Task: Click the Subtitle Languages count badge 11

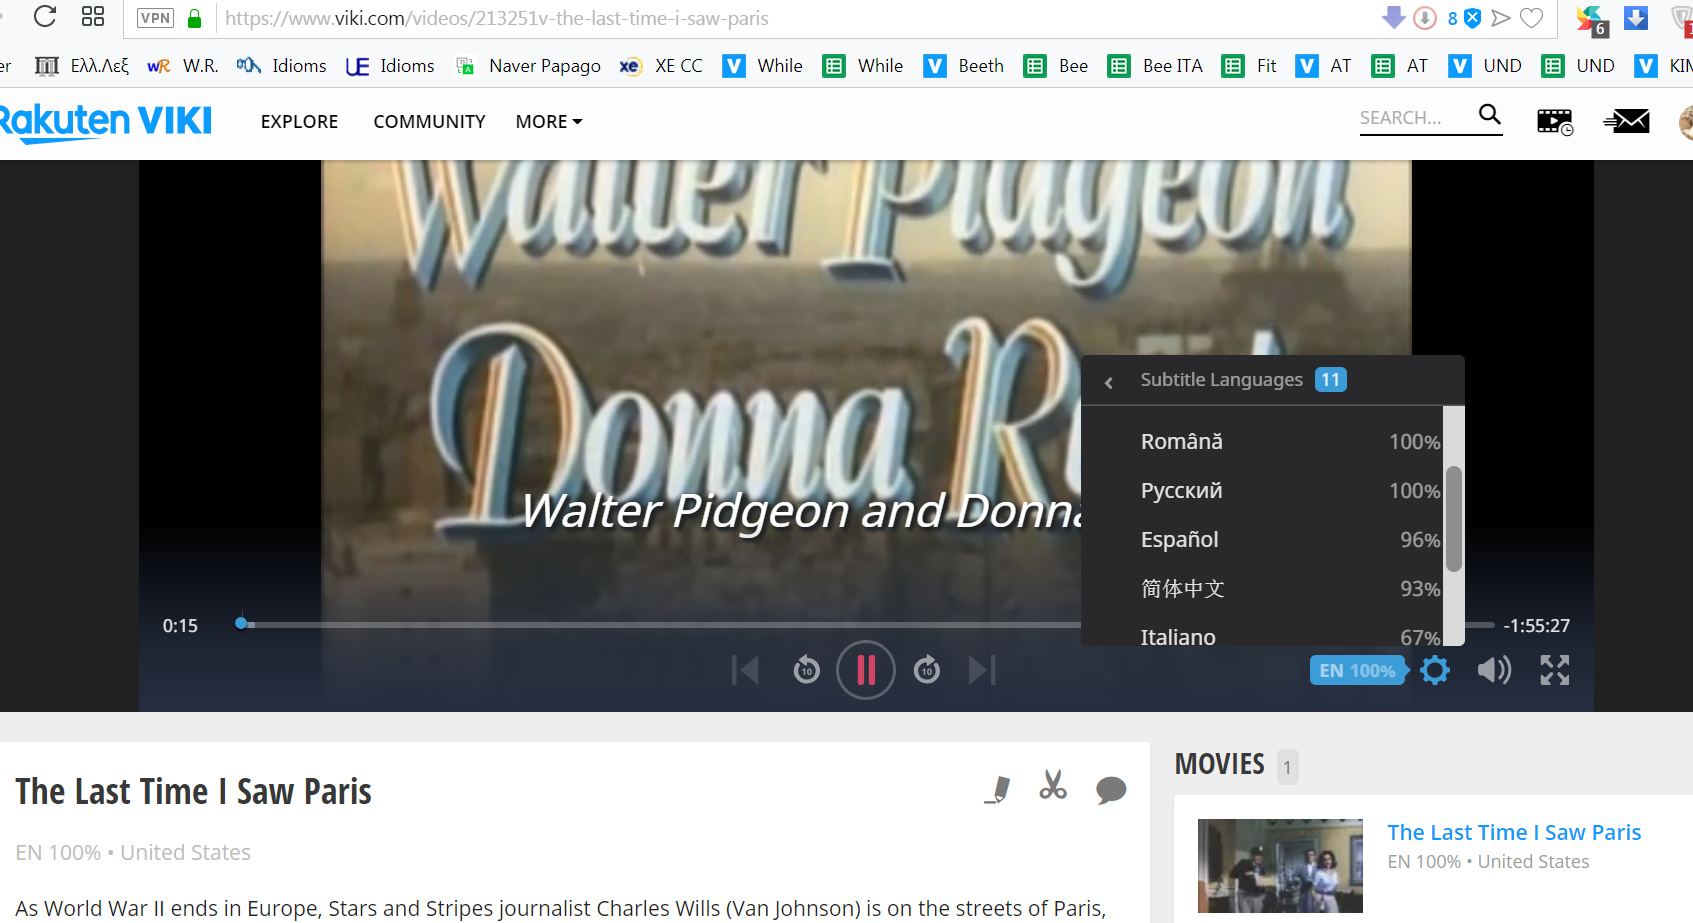Action: (1331, 380)
